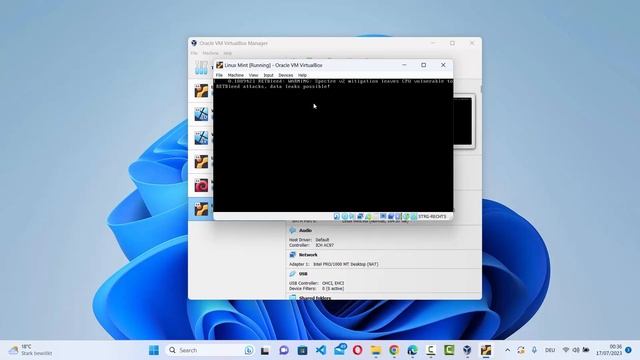Click the VirtualBox Manager title bar icon

[194, 43]
